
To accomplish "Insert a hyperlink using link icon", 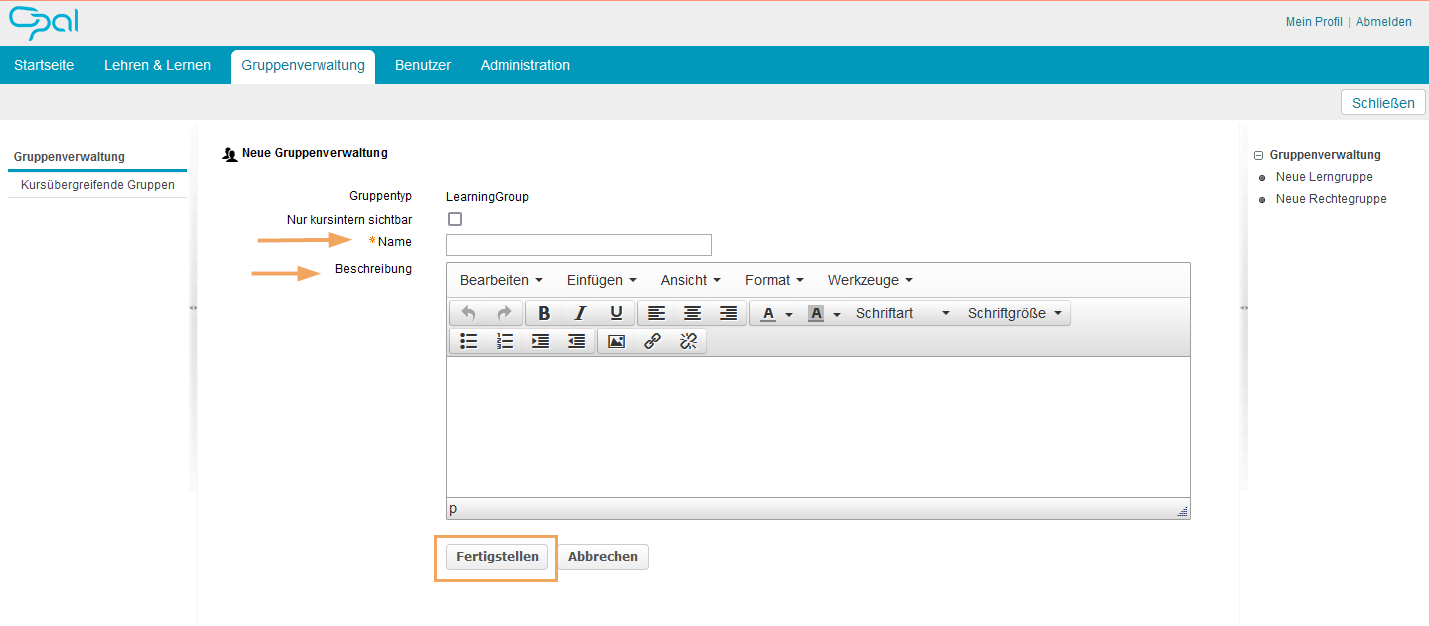I will click(652, 341).
